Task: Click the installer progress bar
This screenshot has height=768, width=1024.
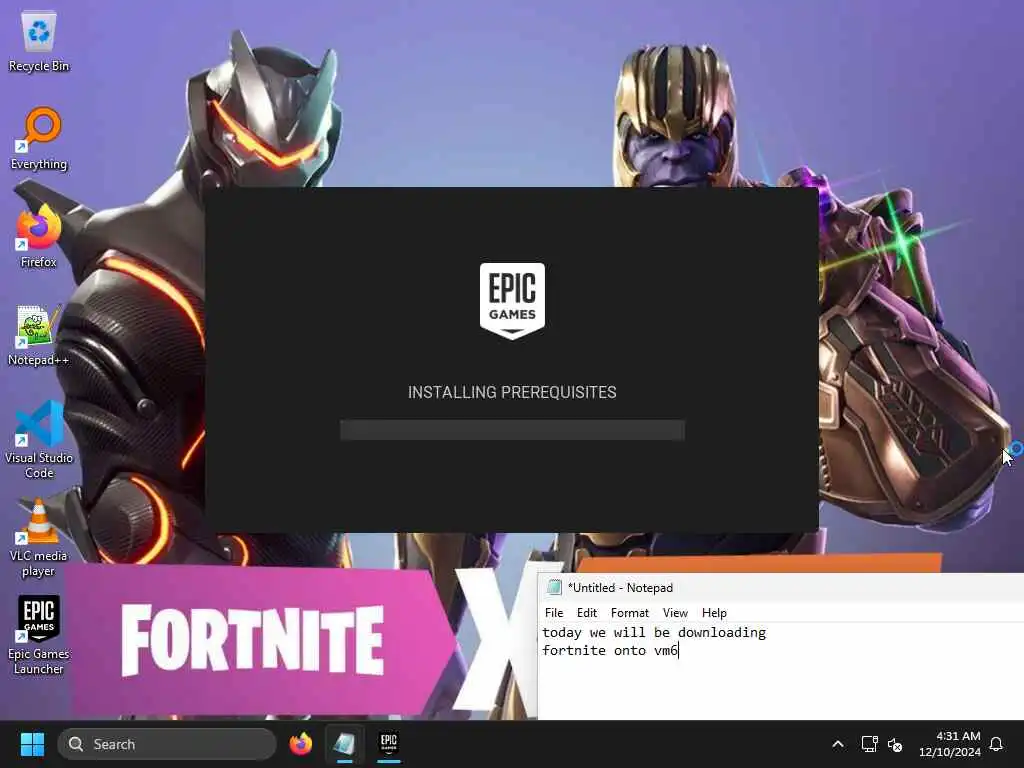Action: 512,430
